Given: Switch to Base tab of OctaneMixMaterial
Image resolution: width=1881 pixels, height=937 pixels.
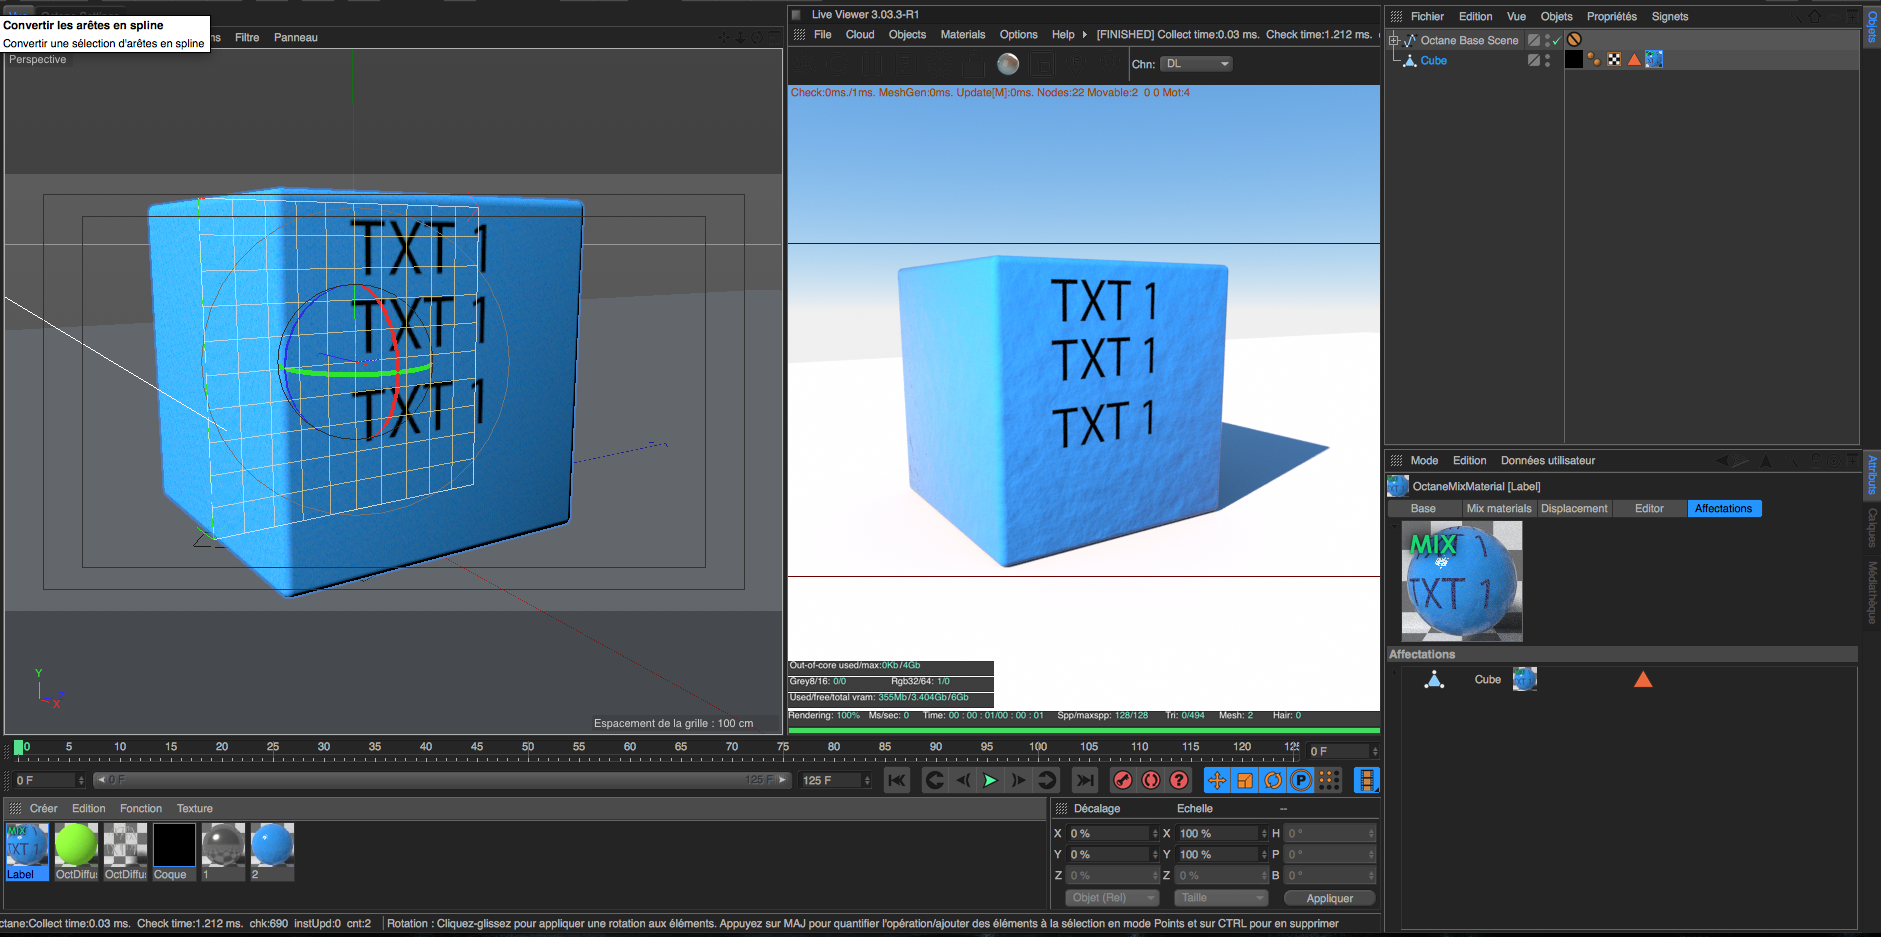Looking at the screenshot, I should coord(1423,509).
